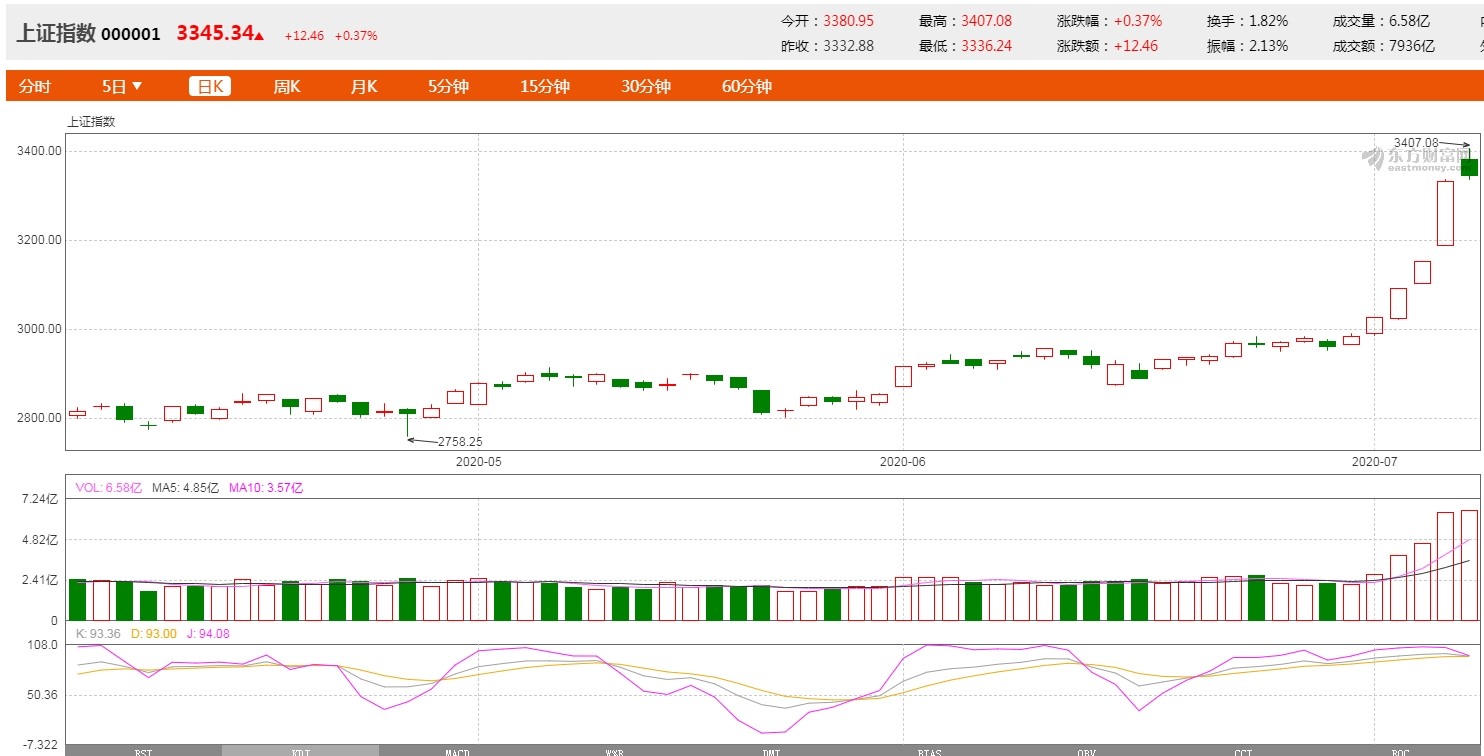
Task: Open the 5日 dropdown arrow
Action: (137, 86)
